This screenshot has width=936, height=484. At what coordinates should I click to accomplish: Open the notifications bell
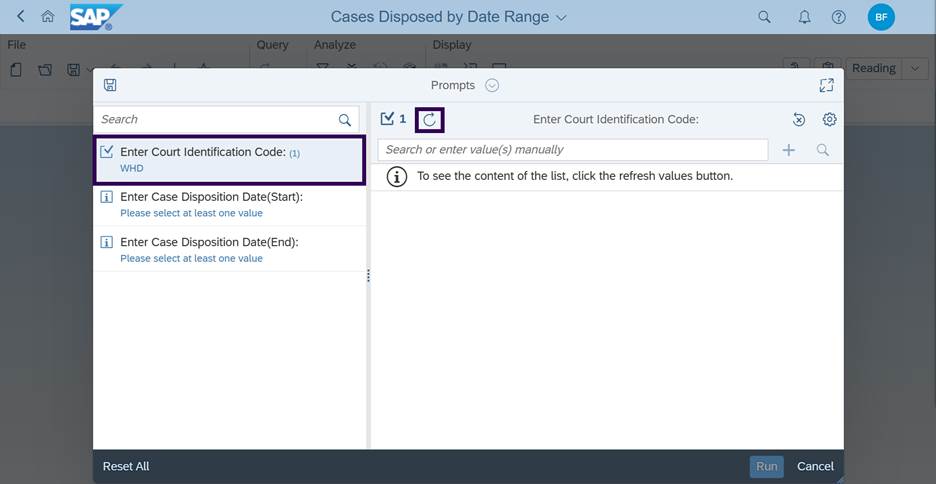pyautogui.click(x=805, y=17)
